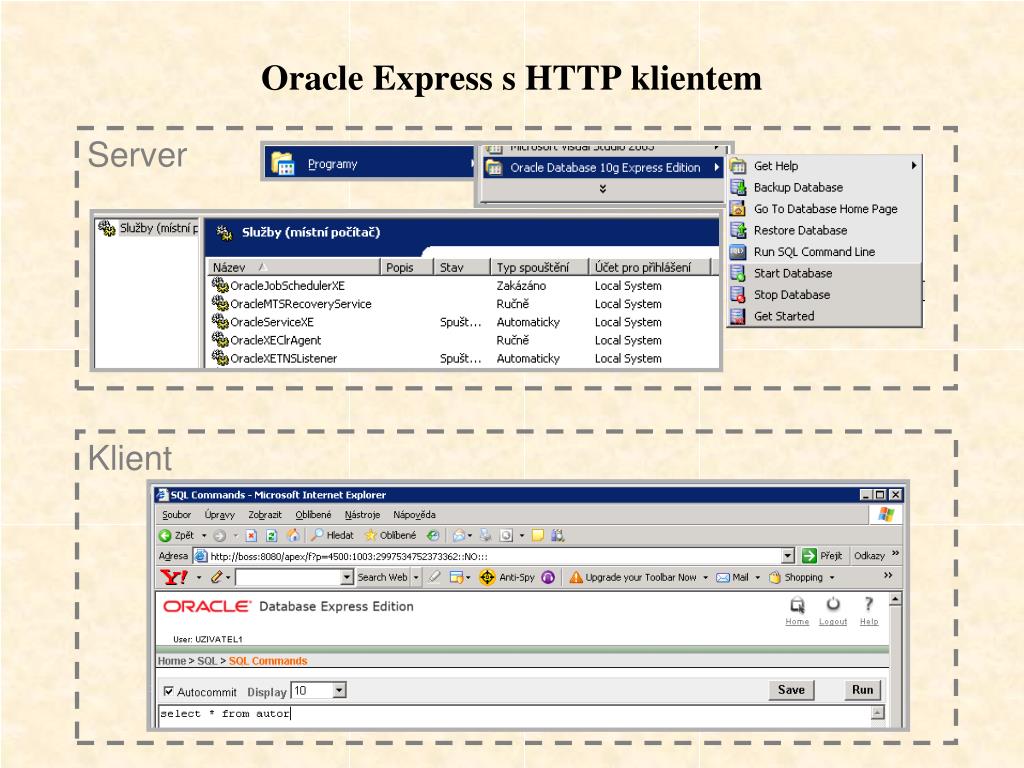Choose Stop Database from Oracle submenu
The image size is (1024, 768).
(825, 295)
